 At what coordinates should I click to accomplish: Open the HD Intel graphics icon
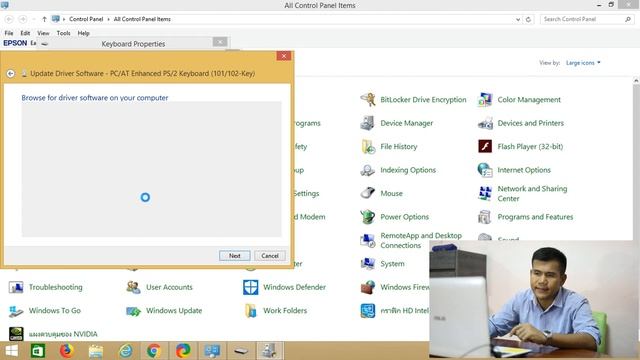(368, 311)
